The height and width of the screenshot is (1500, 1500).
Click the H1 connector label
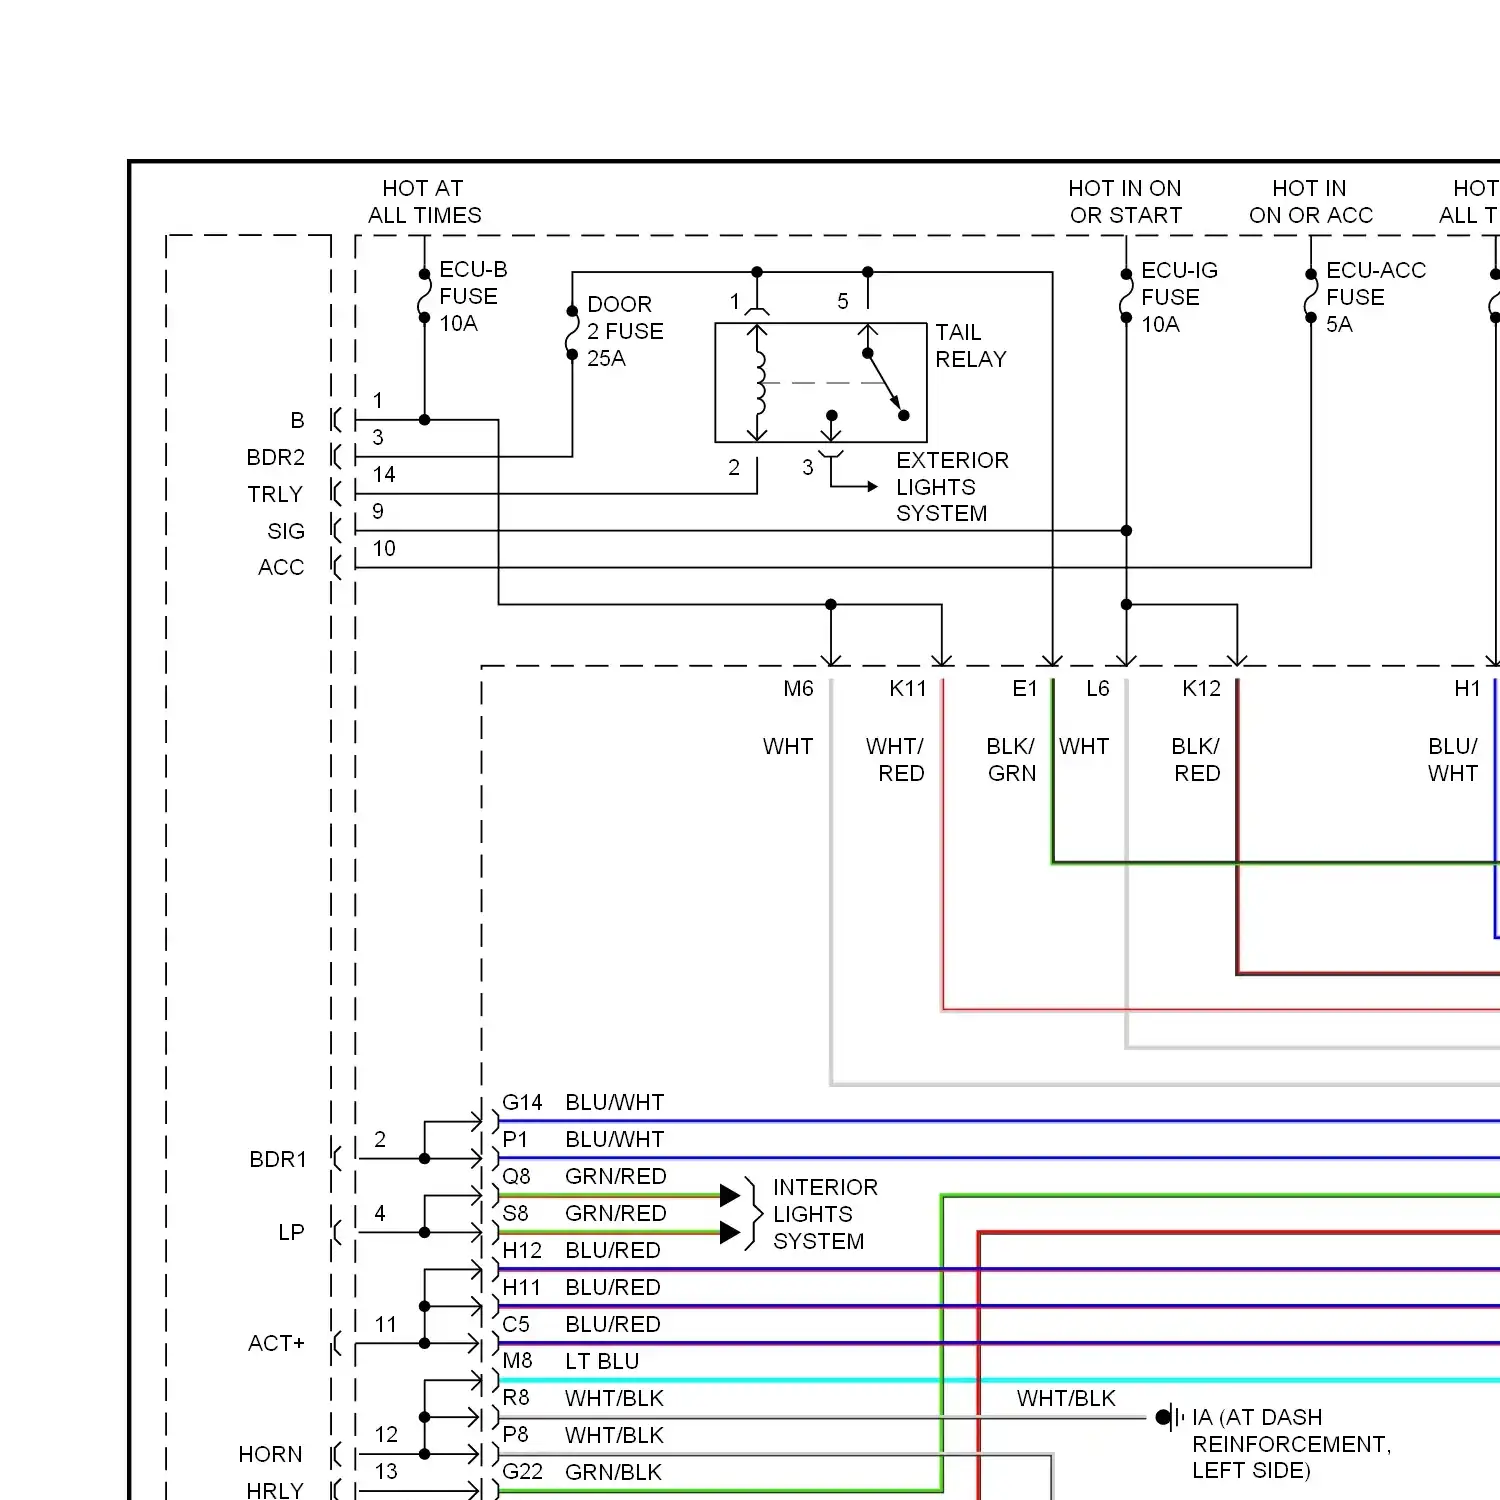click(x=1466, y=688)
